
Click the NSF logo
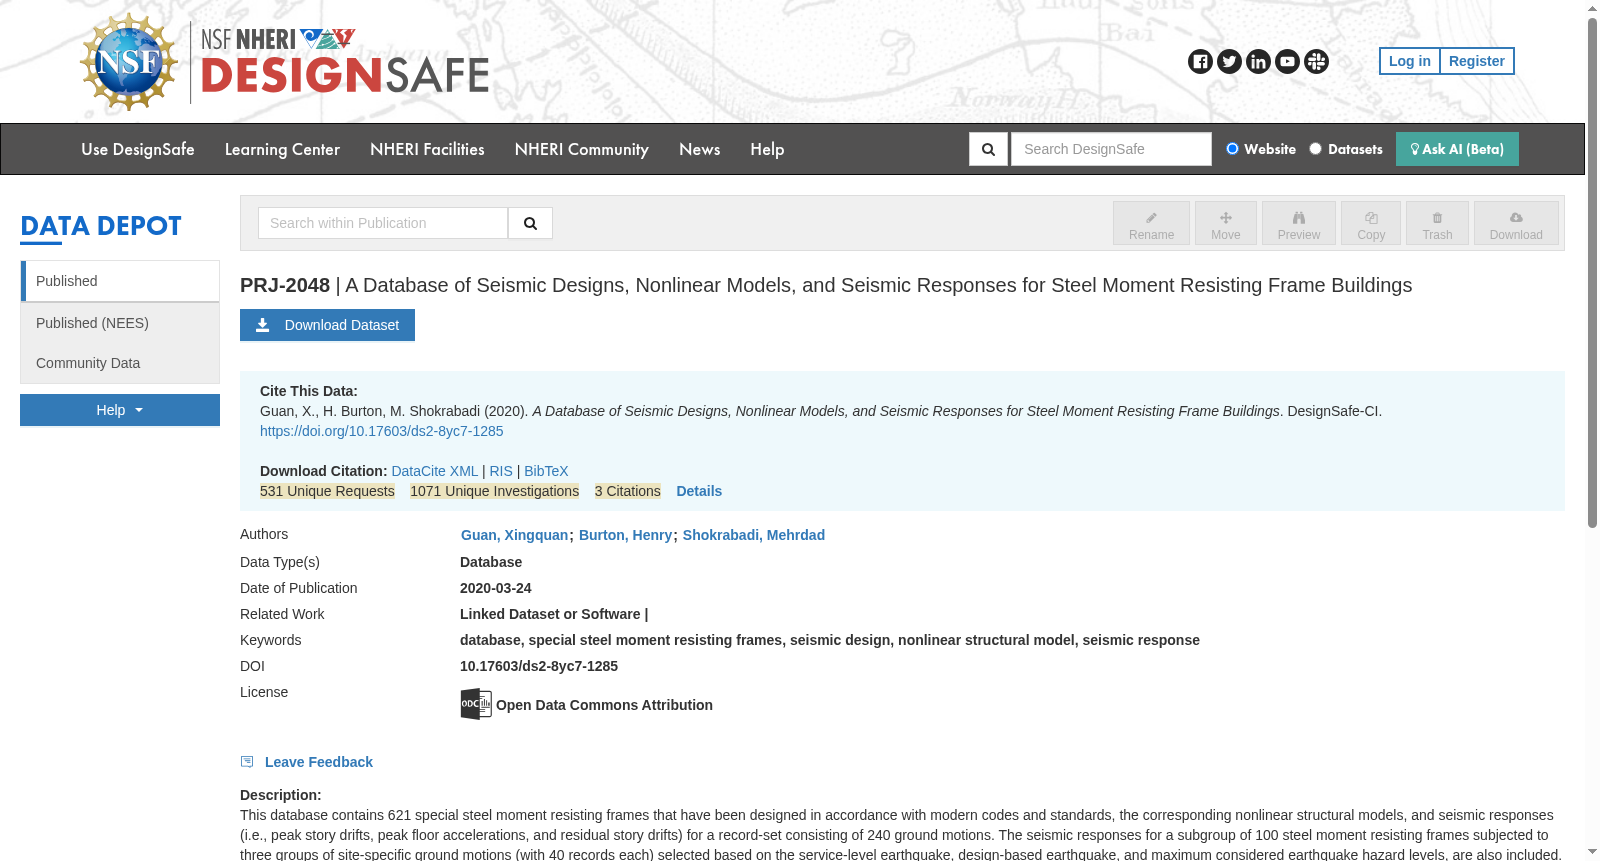[x=129, y=62]
